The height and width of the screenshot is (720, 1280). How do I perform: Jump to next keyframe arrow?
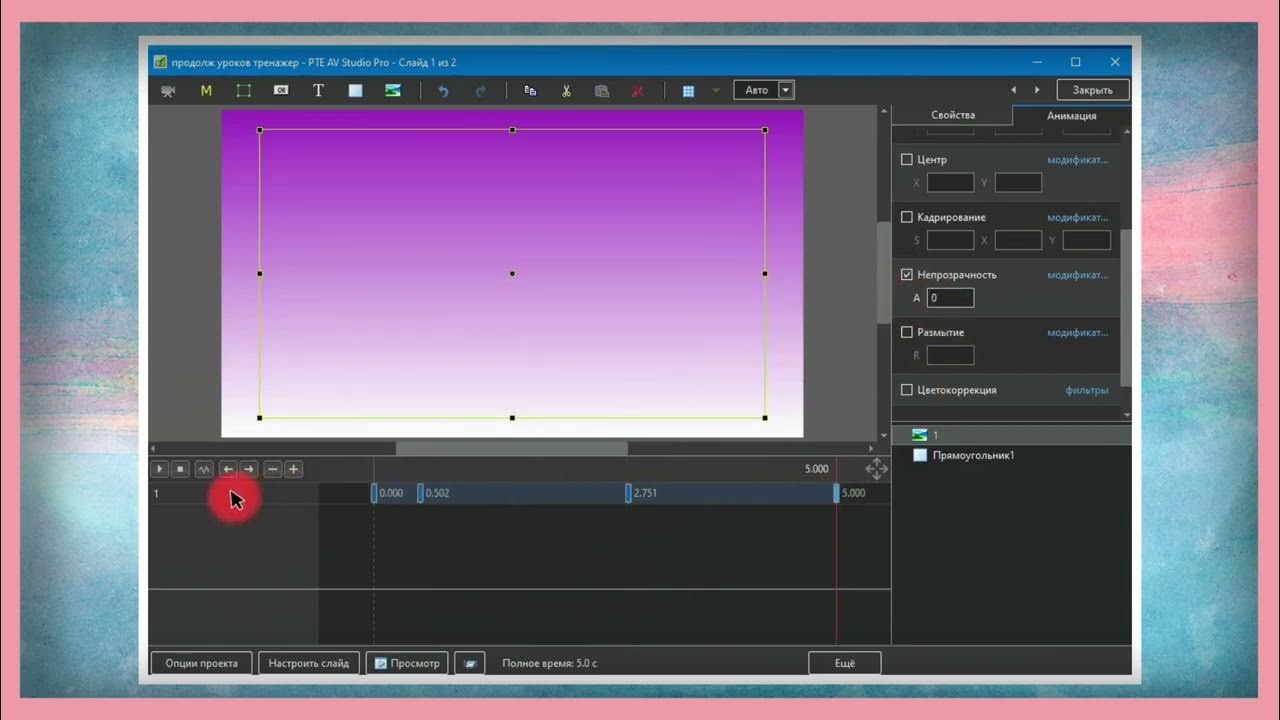tap(248, 469)
